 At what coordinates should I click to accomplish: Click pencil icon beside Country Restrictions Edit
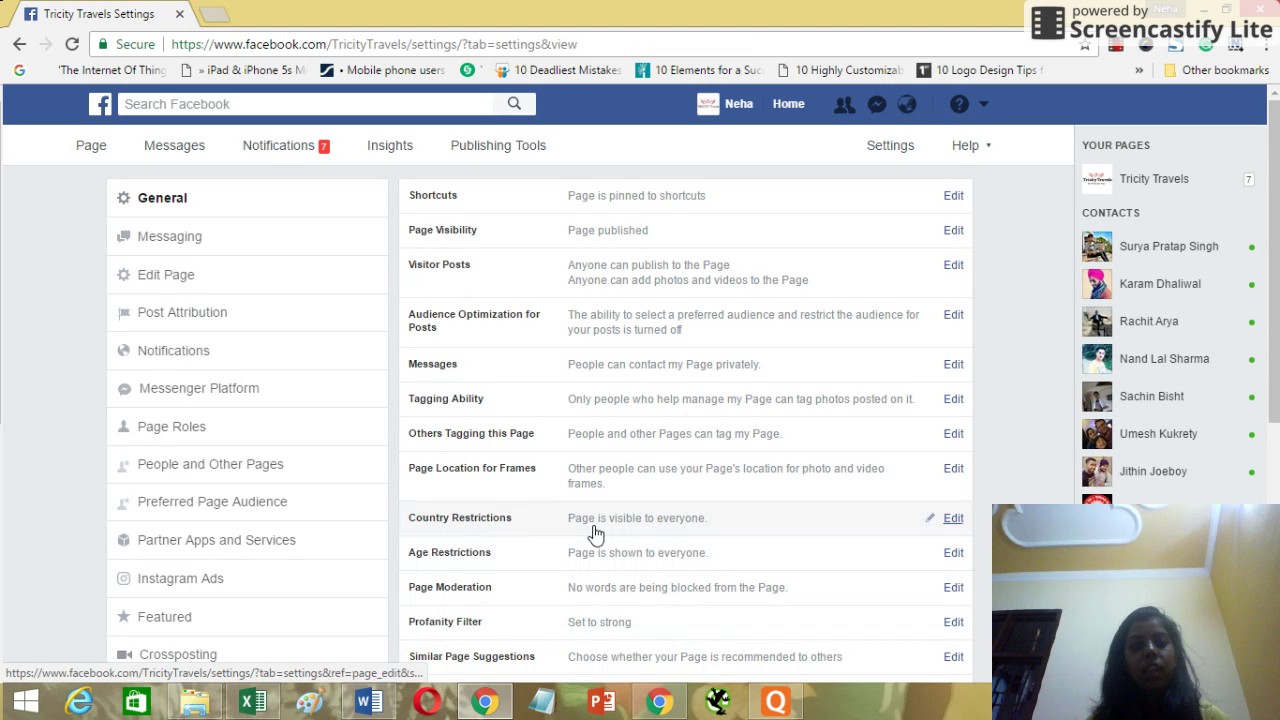pos(930,518)
